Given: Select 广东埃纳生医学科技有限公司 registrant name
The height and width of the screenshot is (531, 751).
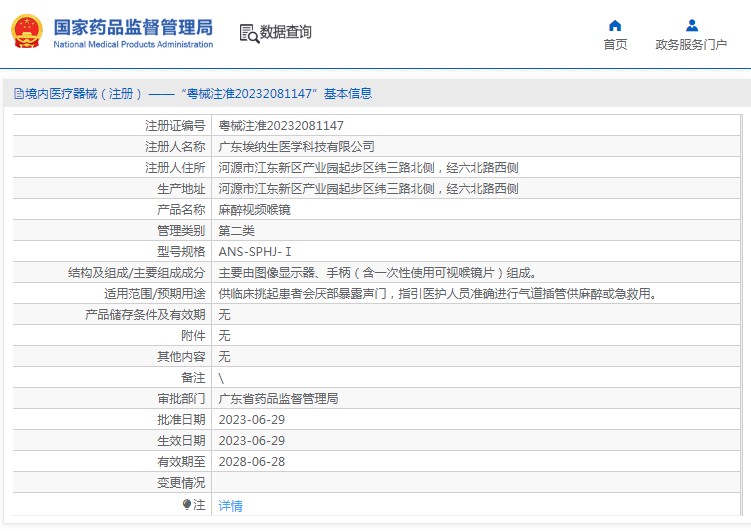Looking at the screenshot, I should [296, 147].
